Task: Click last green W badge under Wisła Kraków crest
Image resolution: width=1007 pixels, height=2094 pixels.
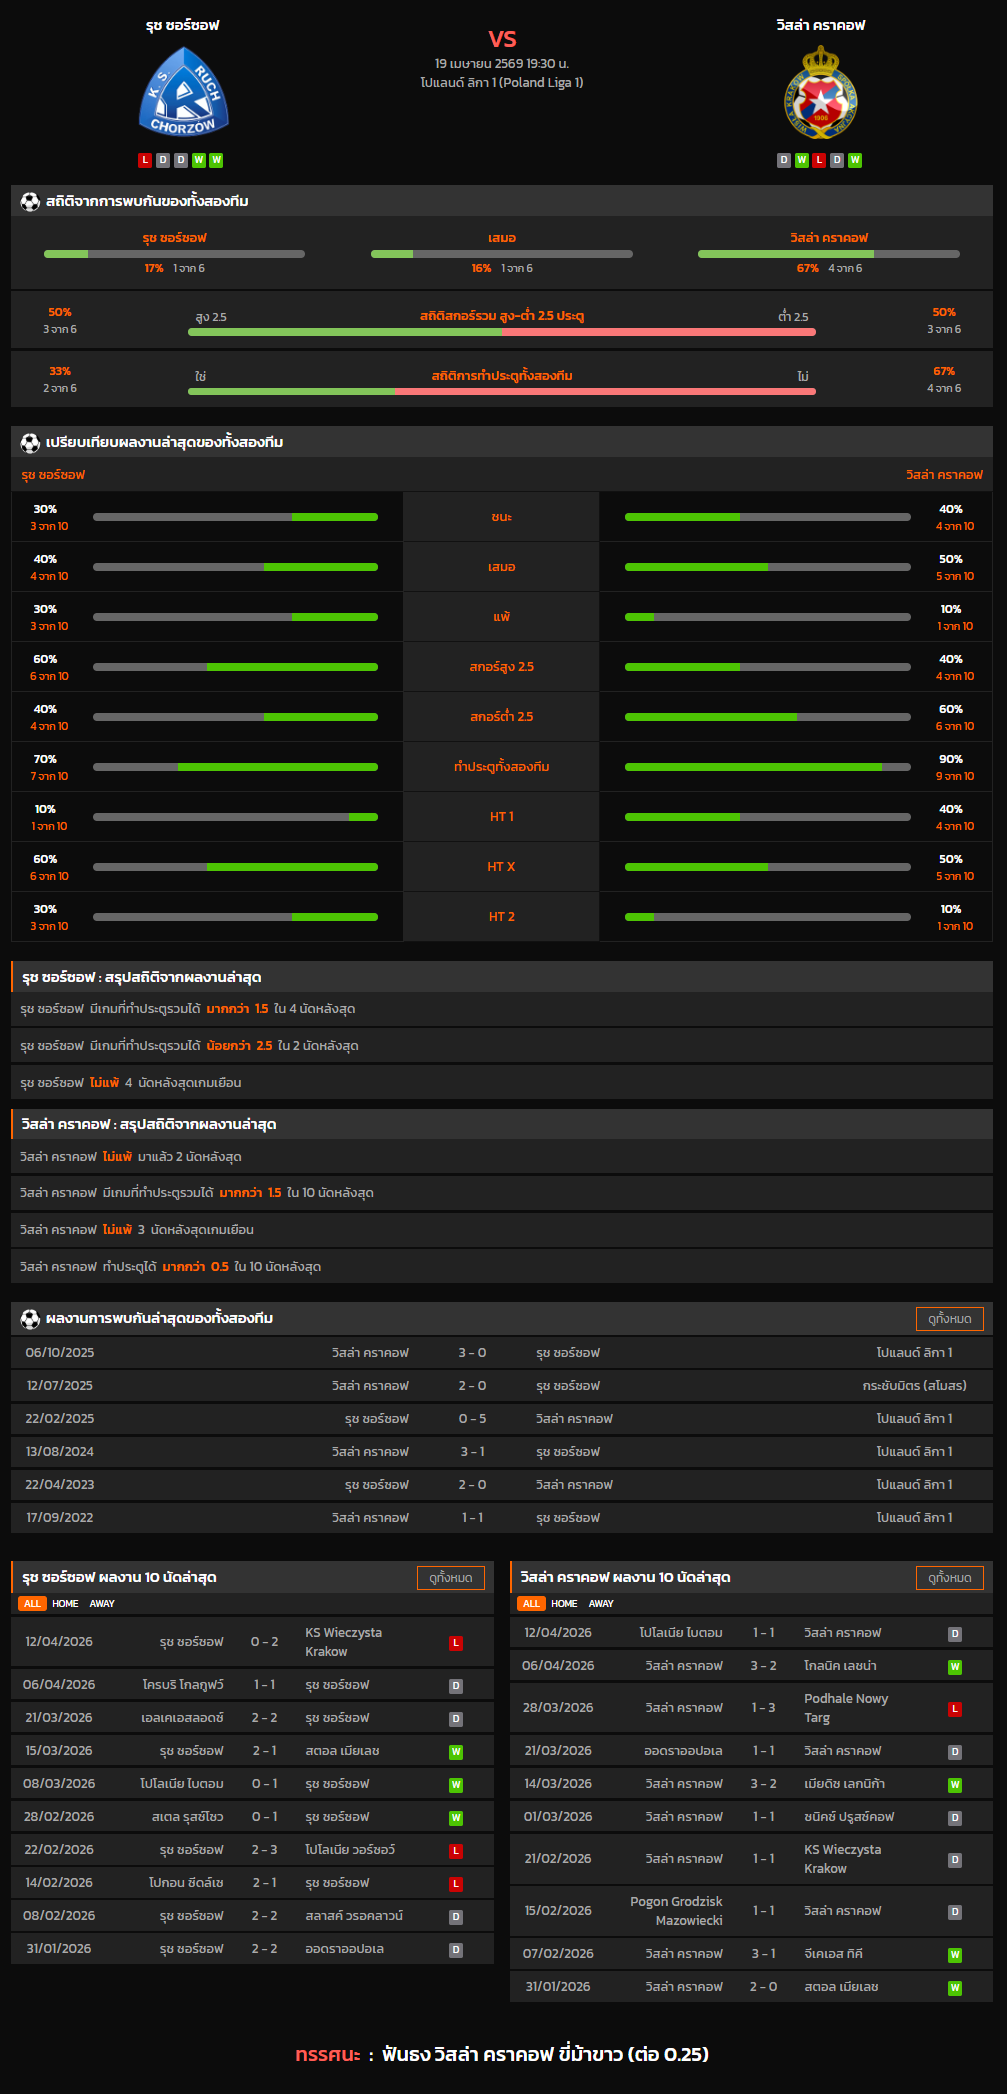Action: click(x=855, y=160)
